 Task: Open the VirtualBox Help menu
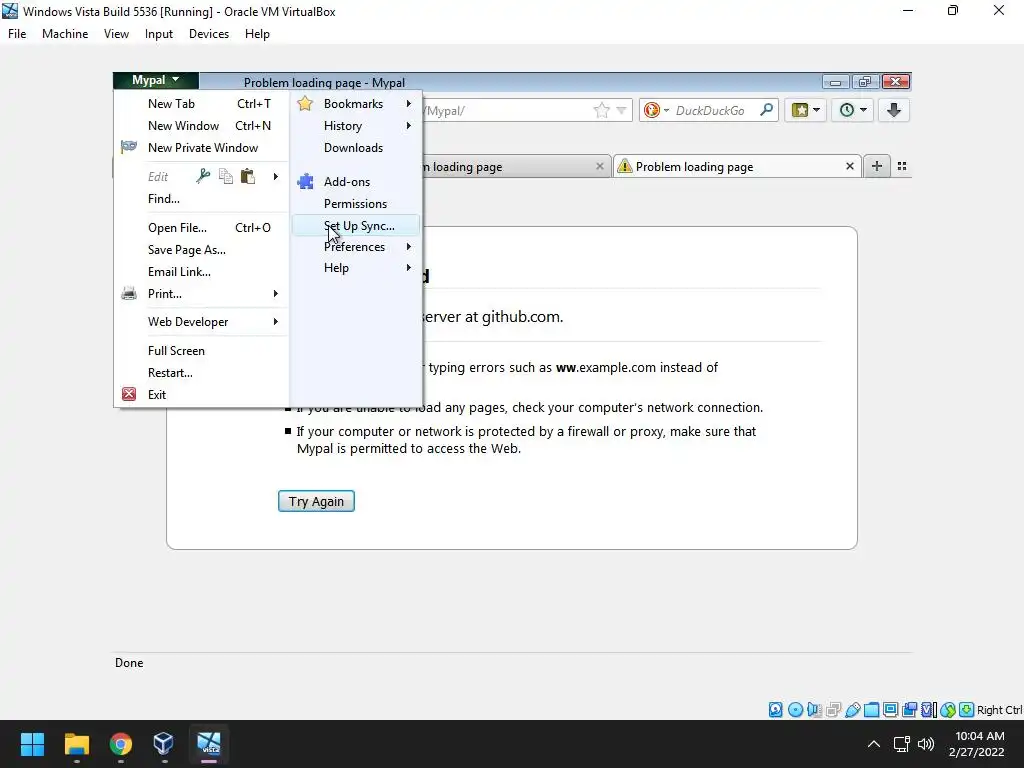257,34
